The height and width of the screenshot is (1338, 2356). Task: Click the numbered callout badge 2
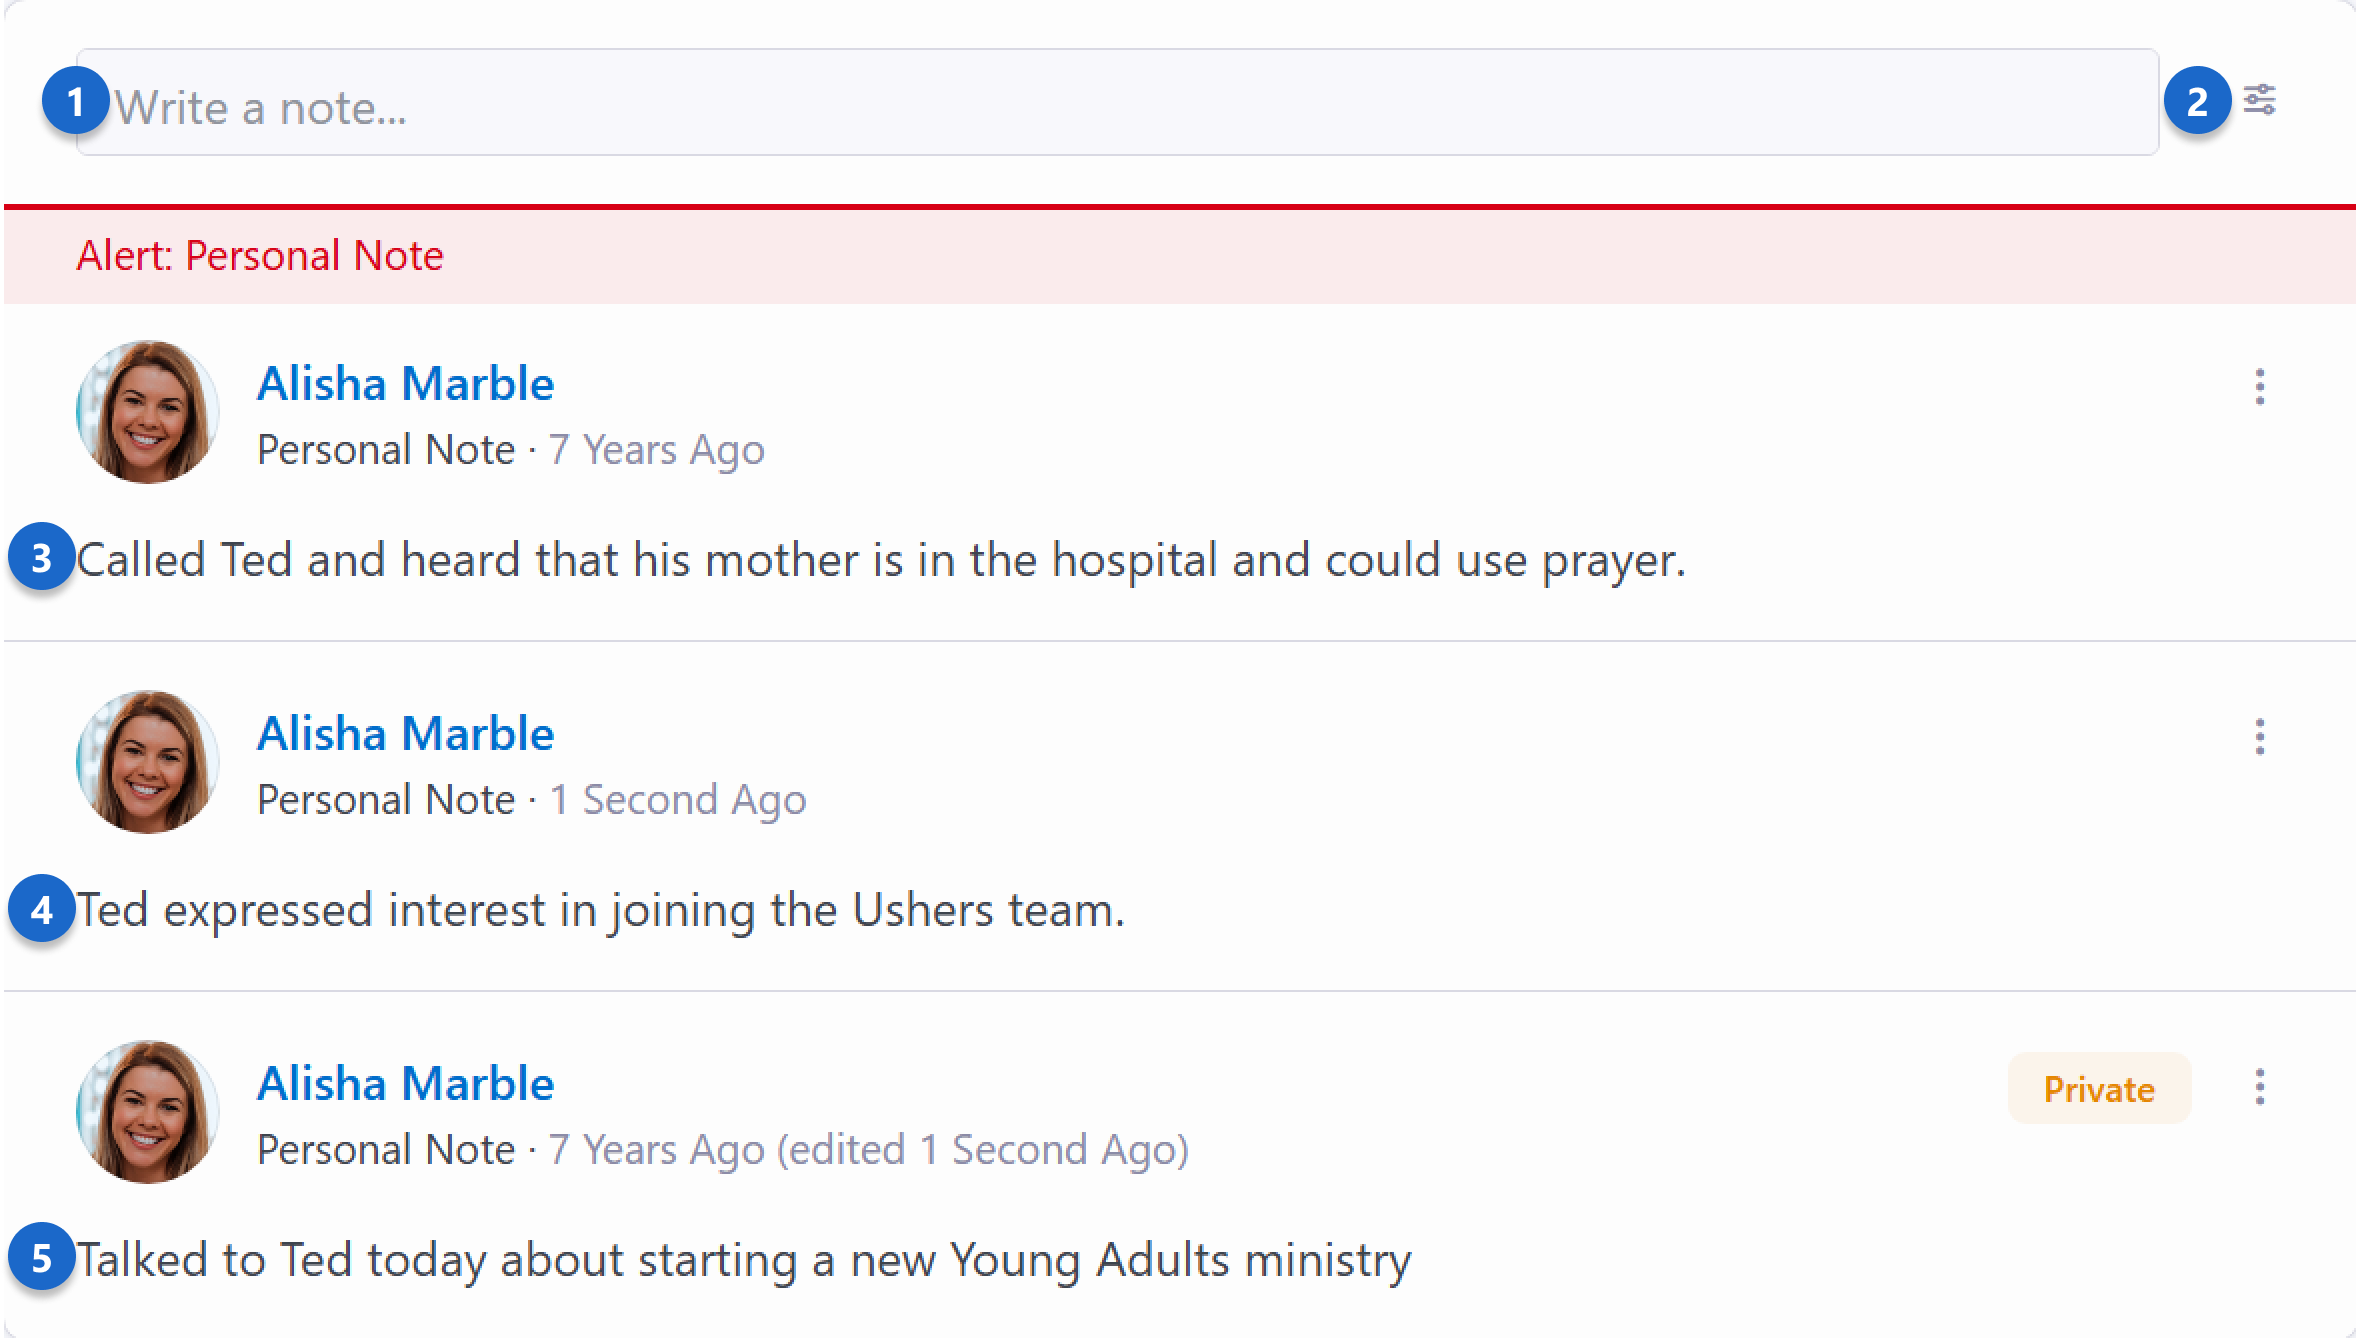(x=2197, y=101)
